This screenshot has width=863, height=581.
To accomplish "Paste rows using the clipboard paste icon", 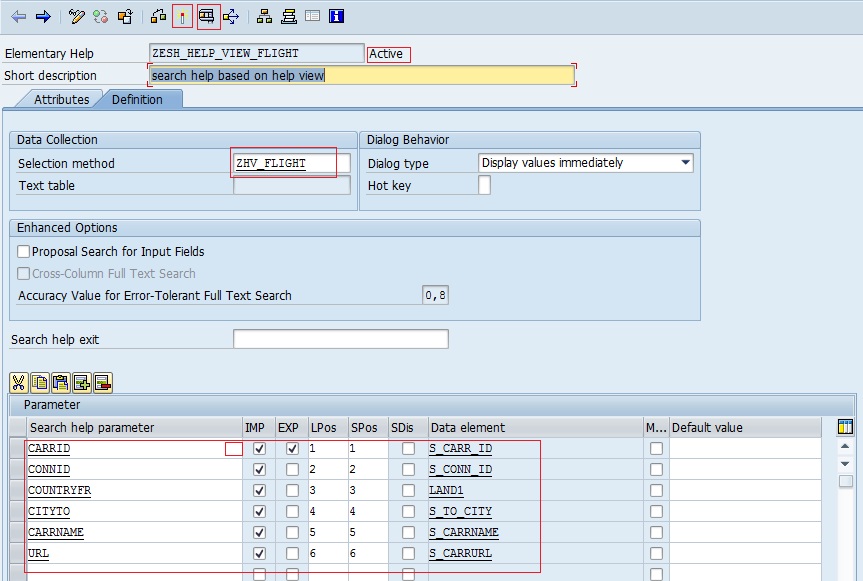I will click(62, 383).
